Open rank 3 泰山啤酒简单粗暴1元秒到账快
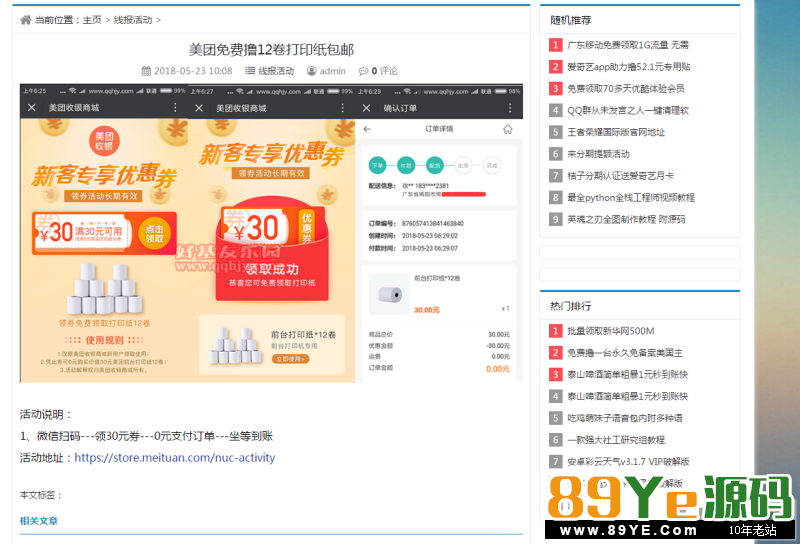 [x=628, y=375]
